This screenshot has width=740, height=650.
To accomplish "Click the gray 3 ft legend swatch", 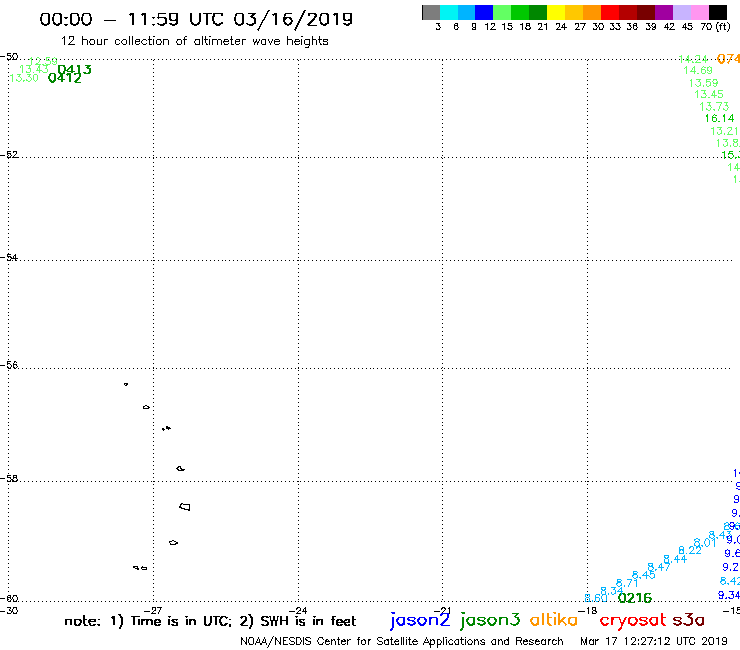I will (x=431, y=12).
